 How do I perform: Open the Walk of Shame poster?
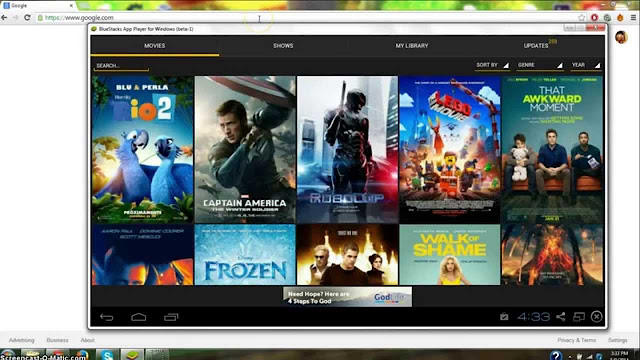pyautogui.click(x=450, y=255)
